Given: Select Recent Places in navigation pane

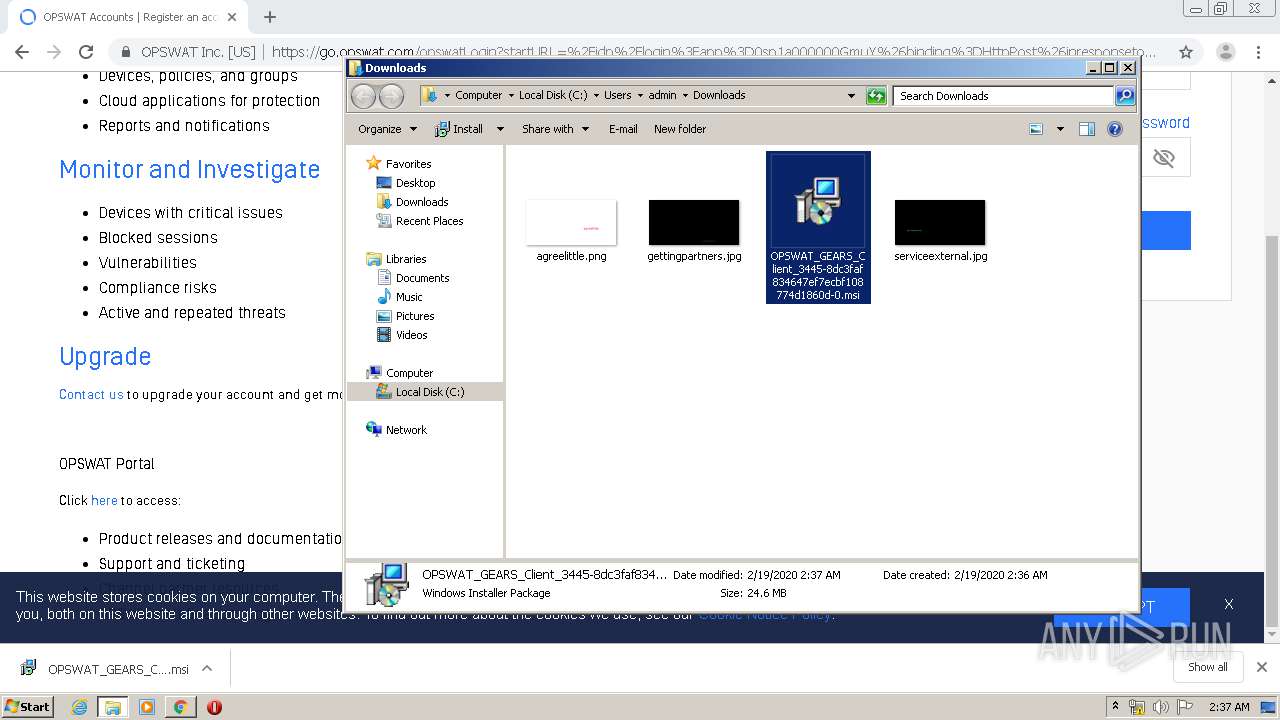Looking at the screenshot, I should (x=420, y=221).
